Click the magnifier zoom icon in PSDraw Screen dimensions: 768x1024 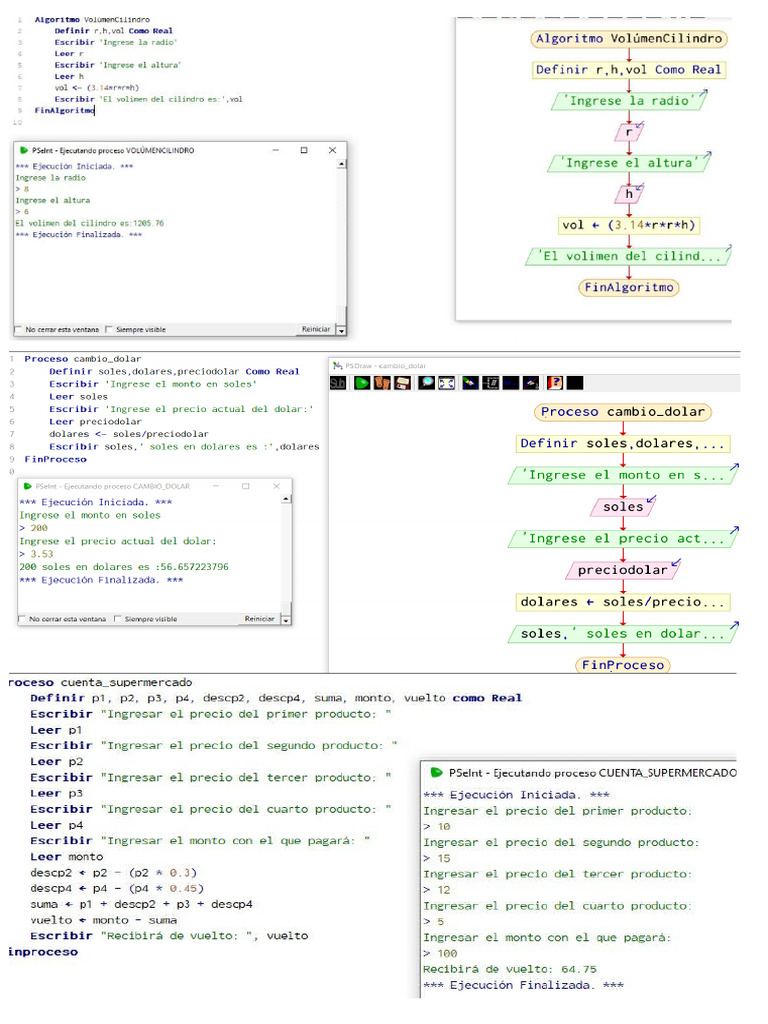(427, 383)
